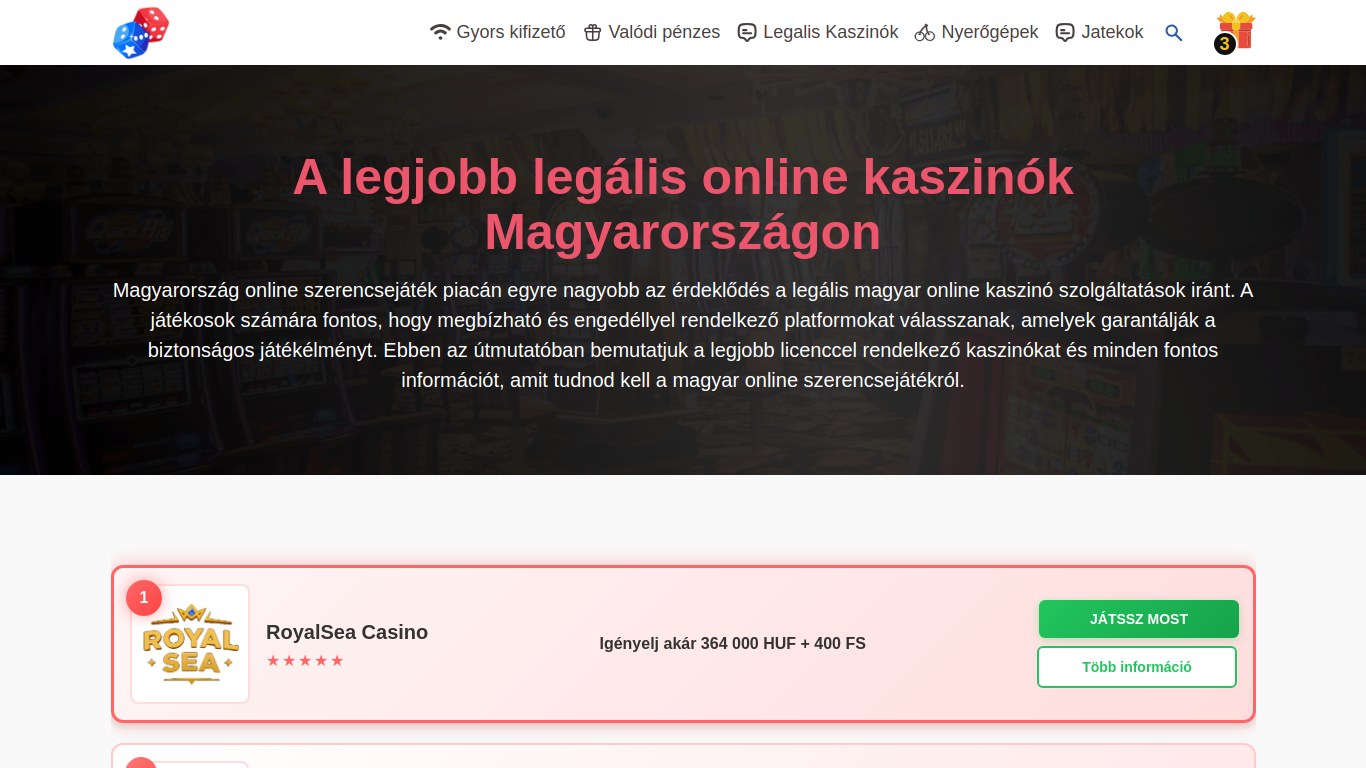Open the RoyalSea Casino logo thumbnail
The height and width of the screenshot is (768, 1366).
coord(190,644)
